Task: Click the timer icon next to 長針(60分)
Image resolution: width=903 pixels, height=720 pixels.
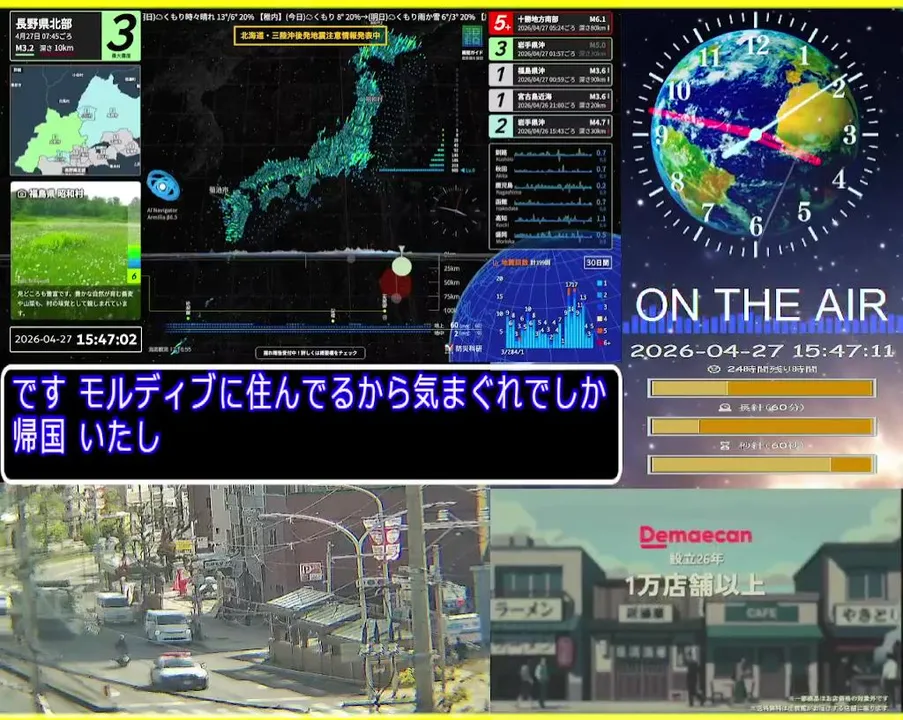Action: point(725,407)
